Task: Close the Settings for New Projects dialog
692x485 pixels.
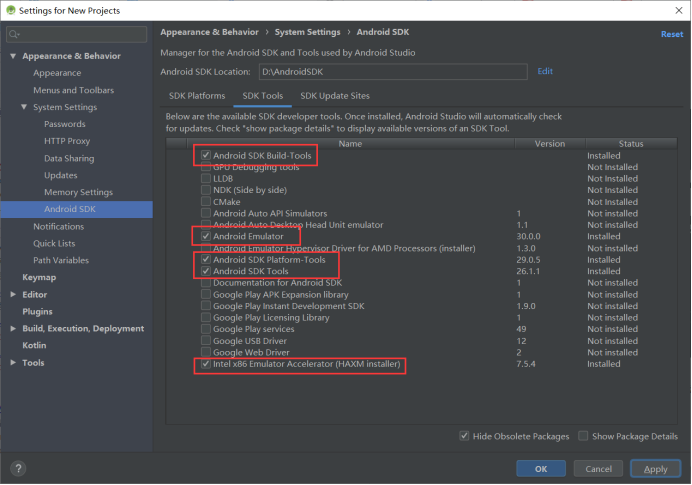Action: pos(679,10)
